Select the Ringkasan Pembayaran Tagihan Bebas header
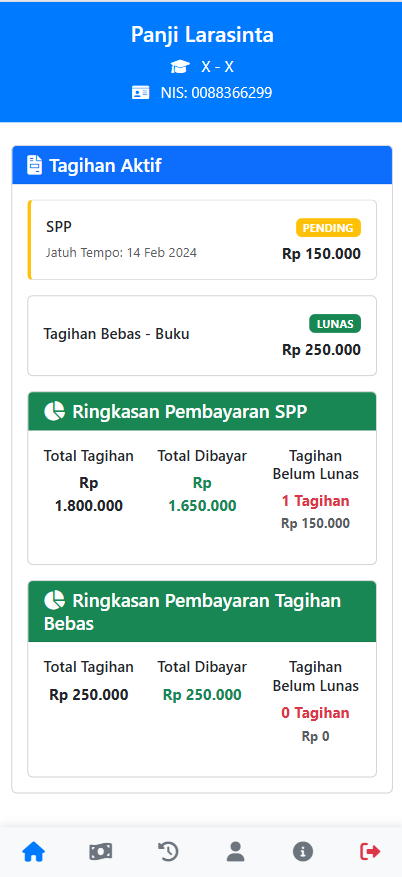 [x=202, y=612]
